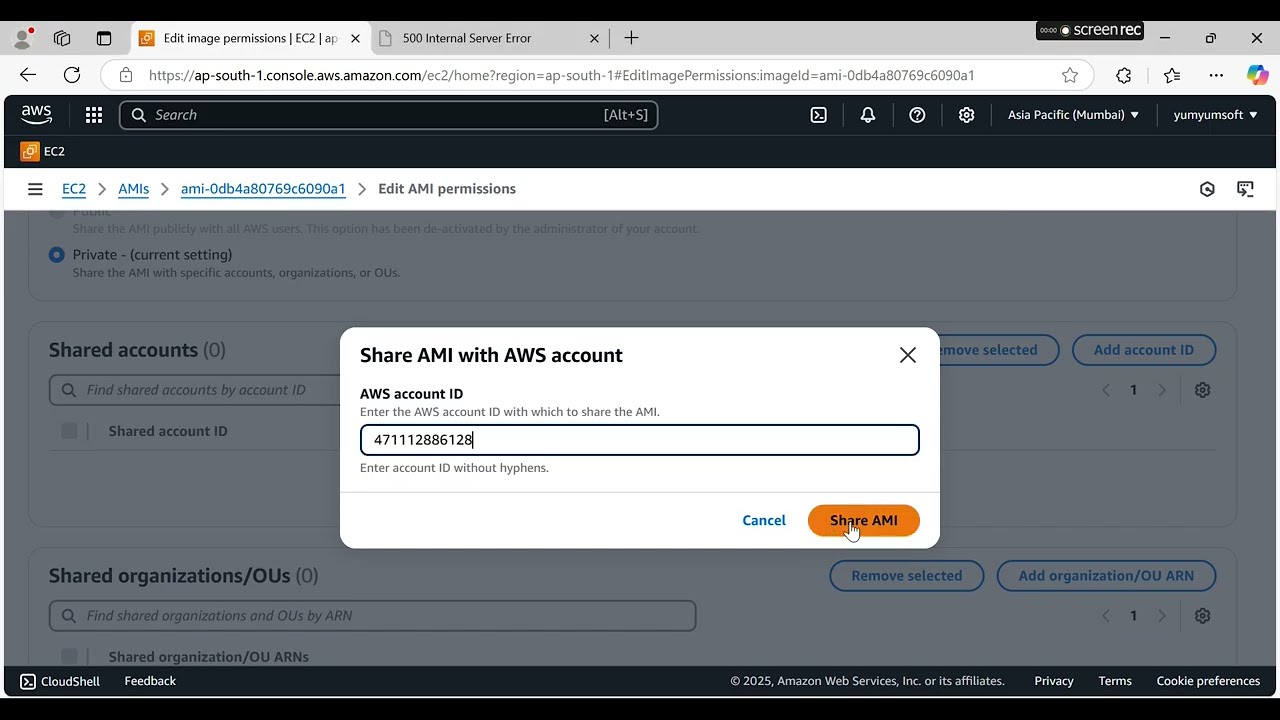This screenshot has width=1280, height=720.
Task: Expand the yumyumsoft account dropdown
Action: coord(1215,115)
